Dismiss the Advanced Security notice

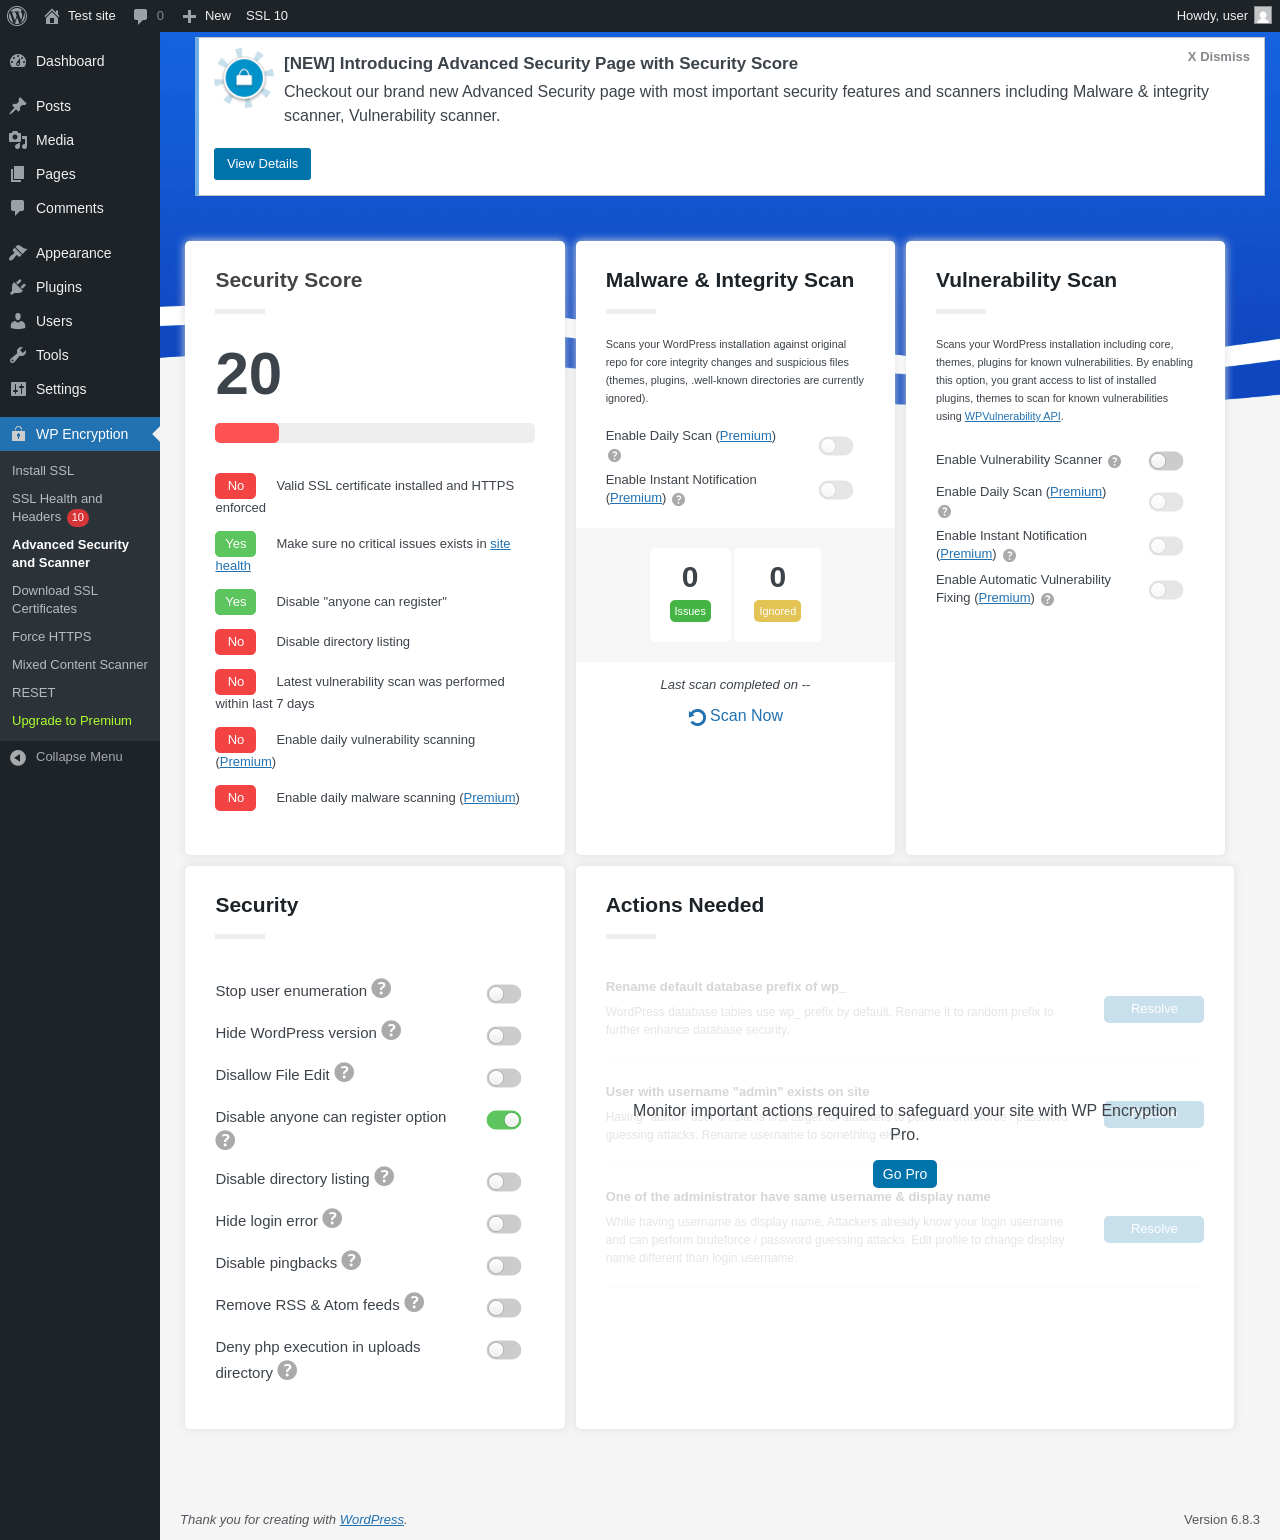[1219, 57]
